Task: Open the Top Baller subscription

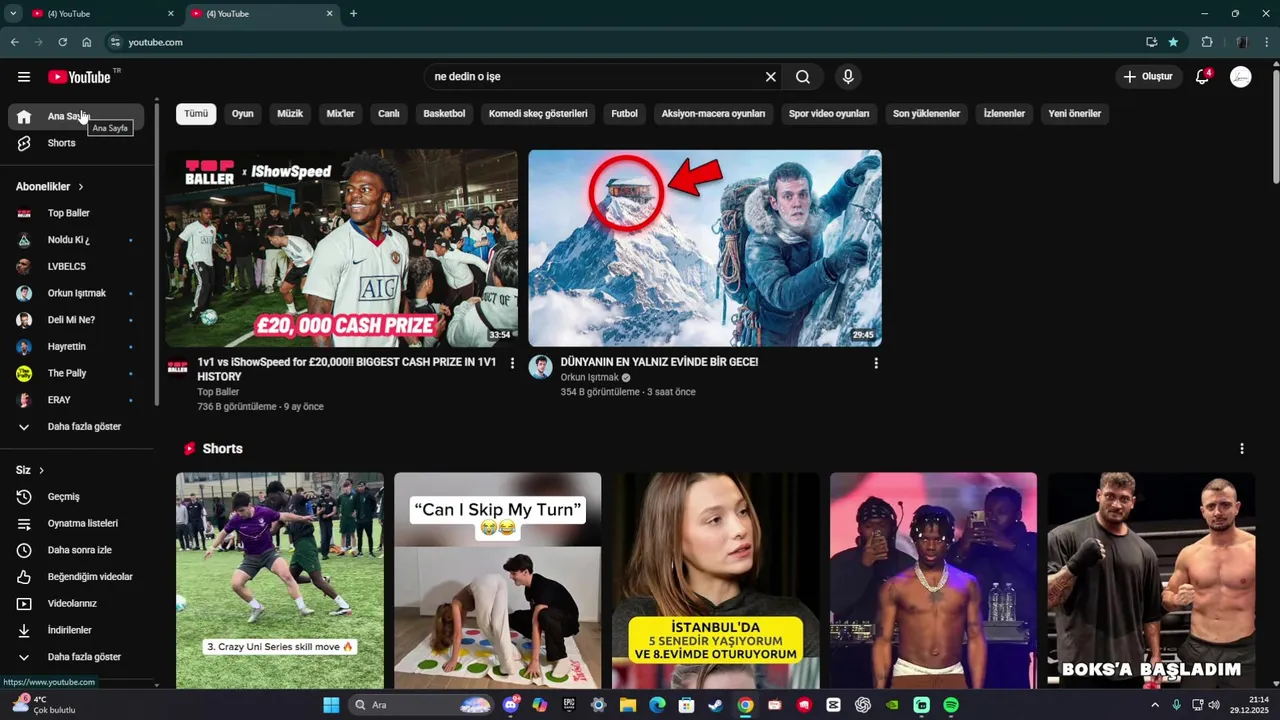Action: pos(76,213)
